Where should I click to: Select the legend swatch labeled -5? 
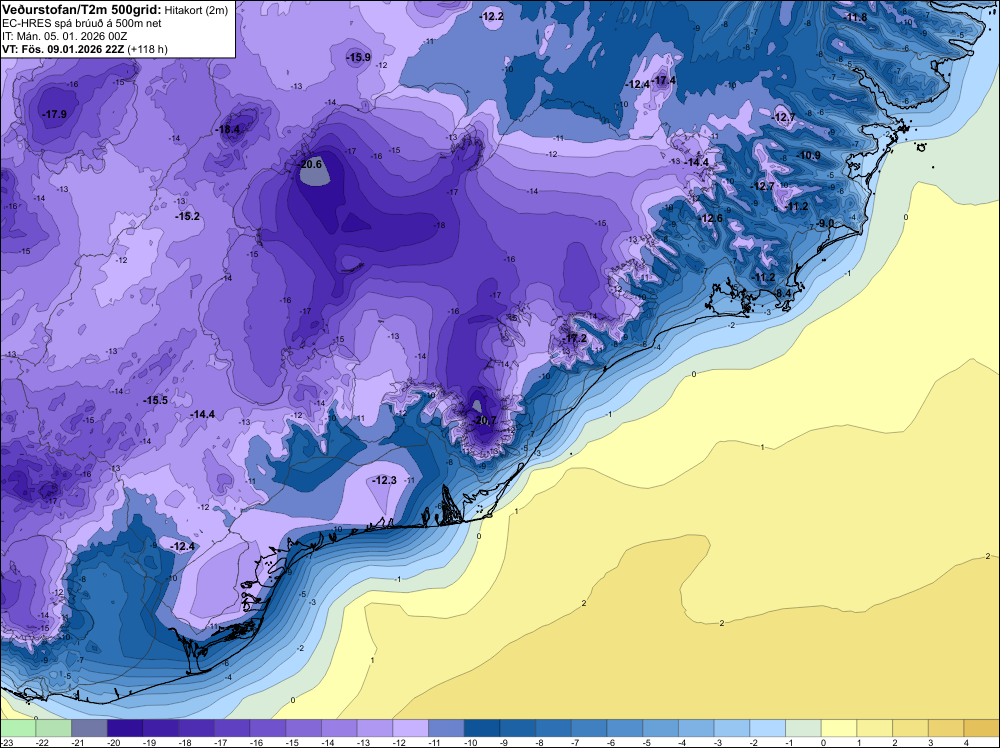(x=661, y=728)
